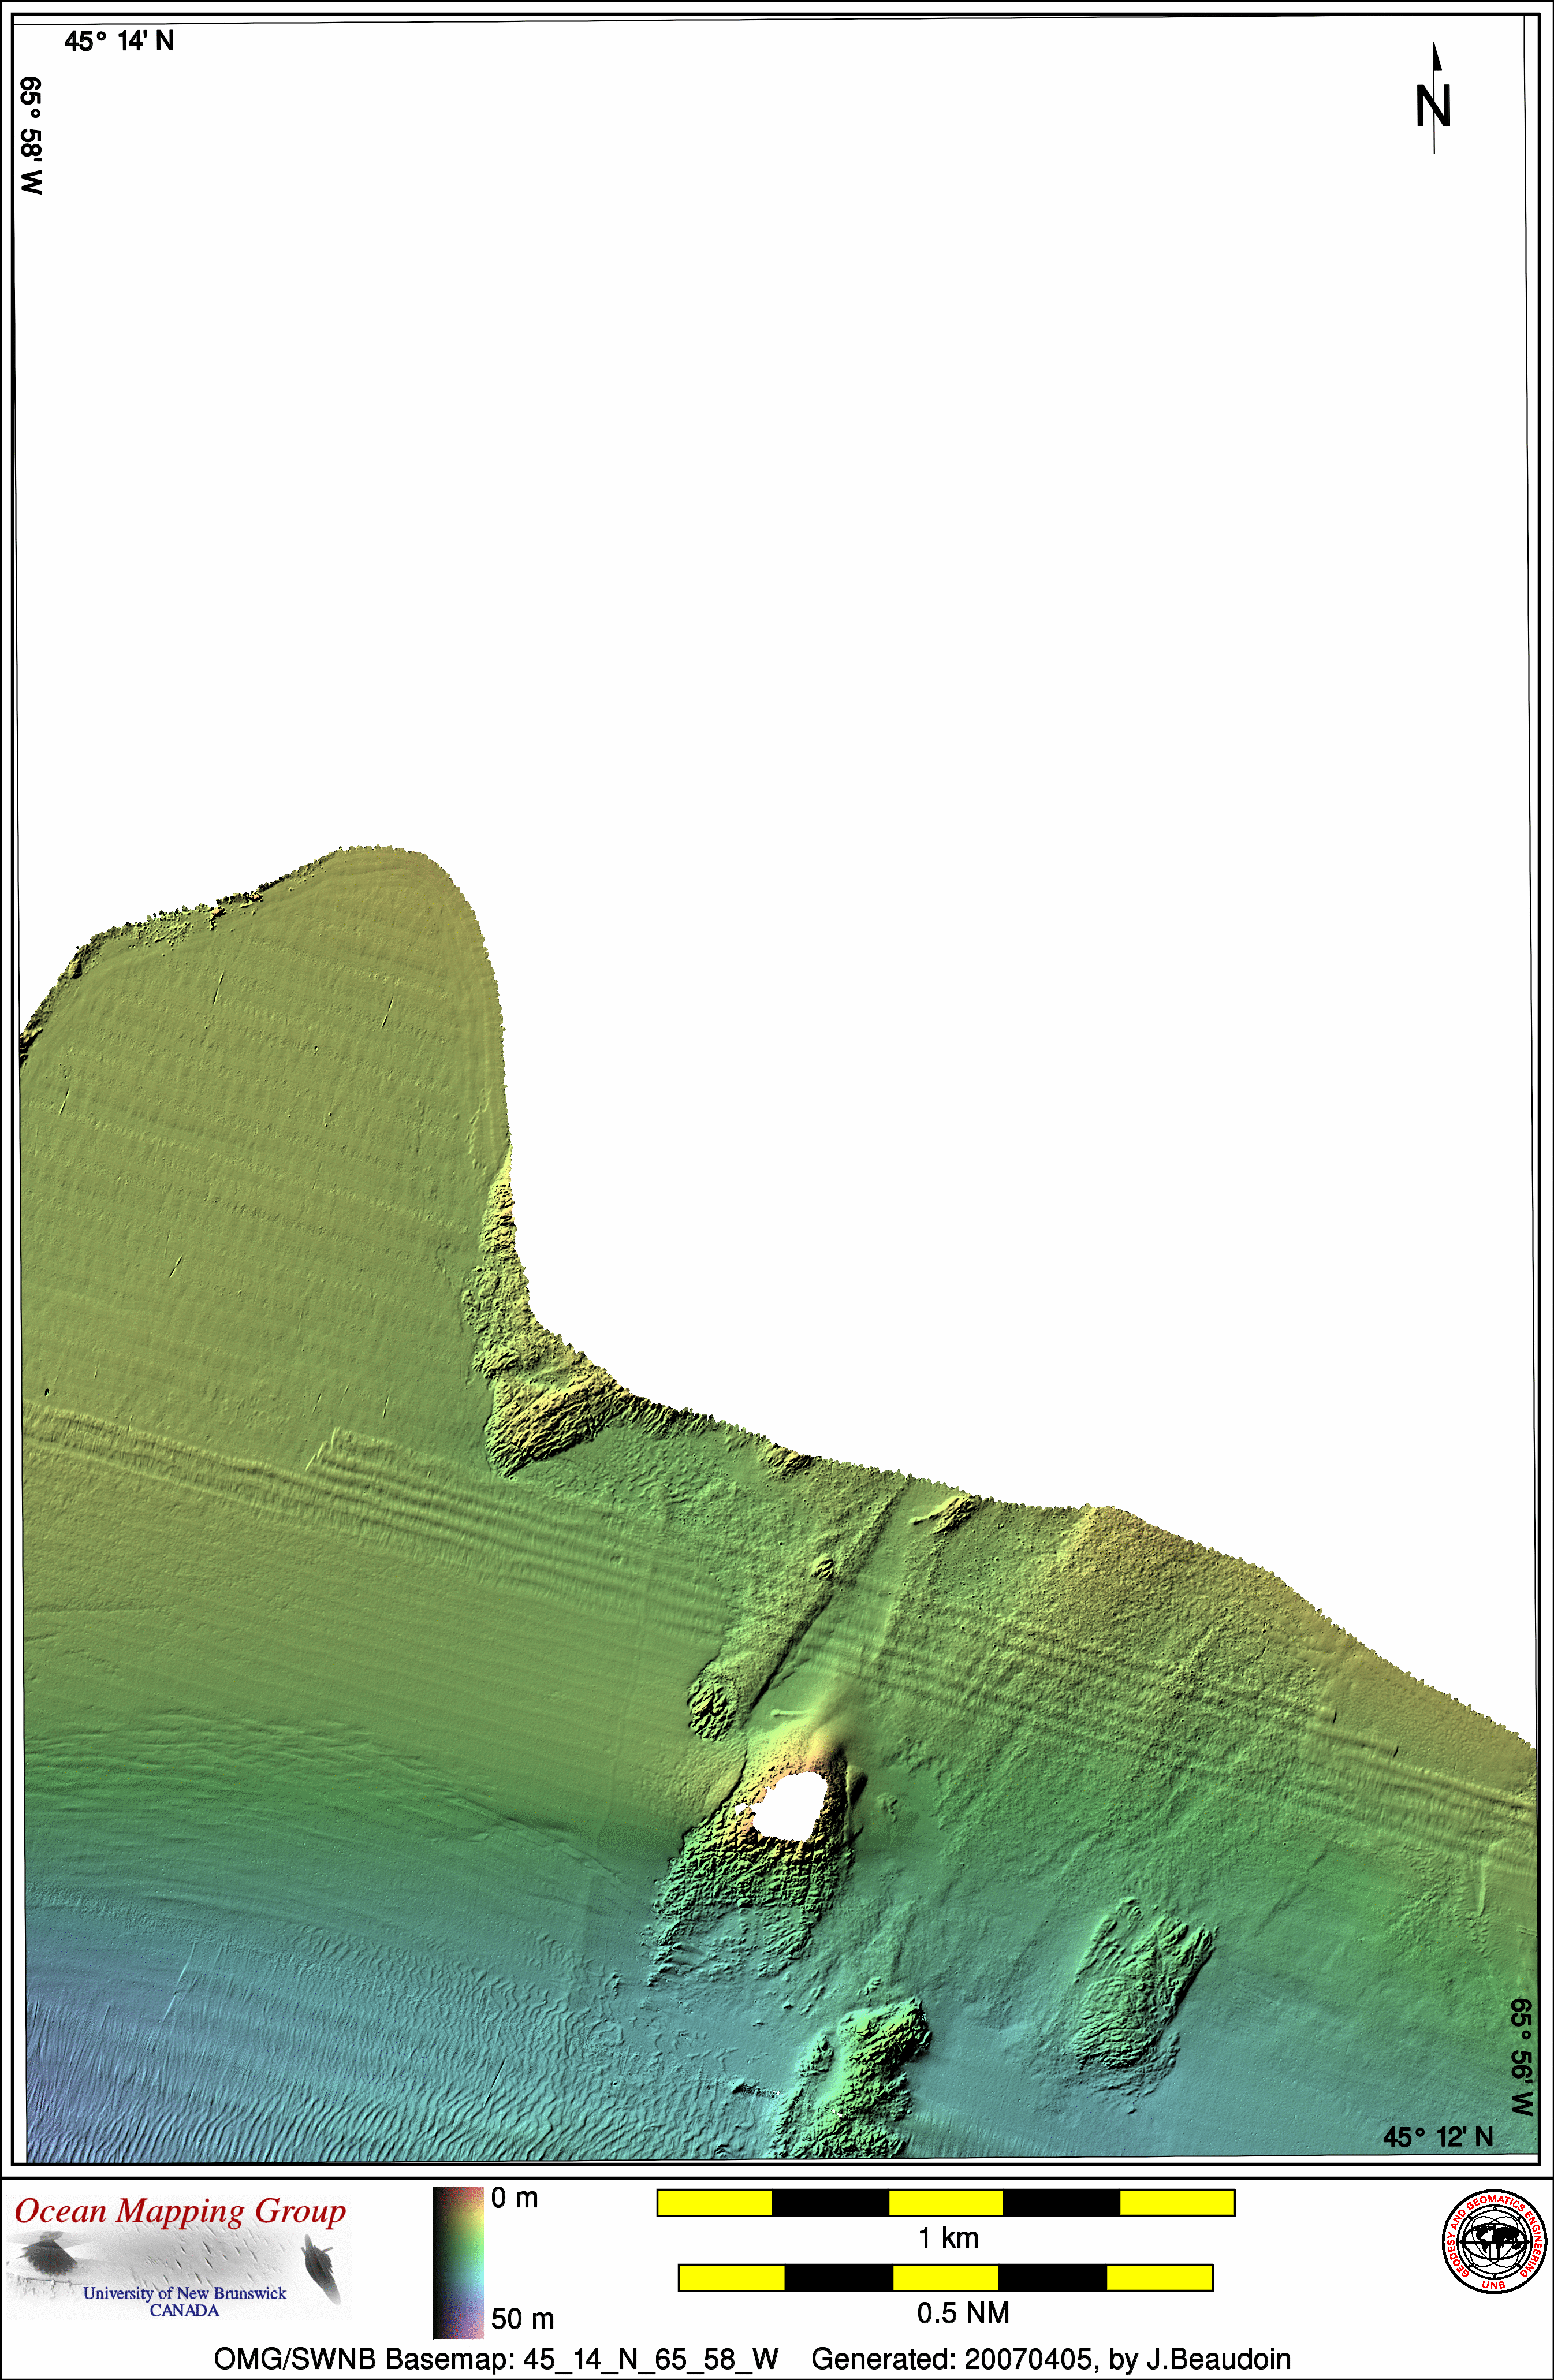Click the 45° 12' N latitude label
This screenshot has width=1554, height=2380.
(x=1437, y=2137)
